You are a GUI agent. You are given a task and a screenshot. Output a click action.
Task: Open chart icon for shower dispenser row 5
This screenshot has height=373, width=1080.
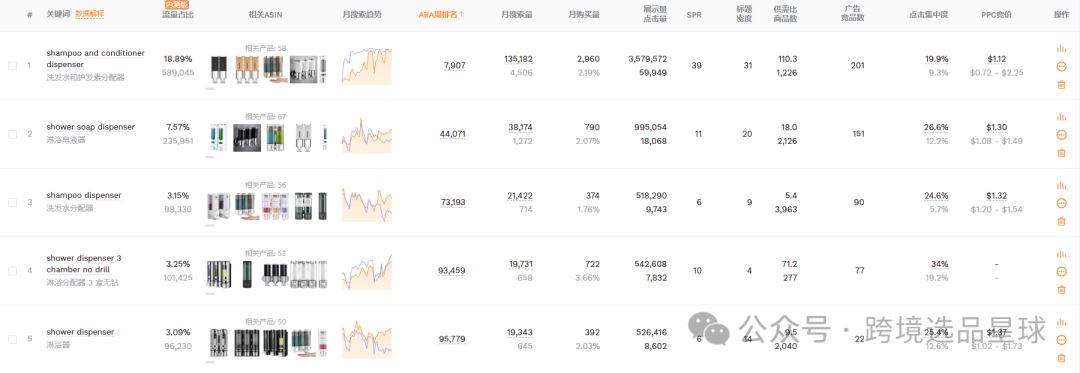tap(1061, 321)
